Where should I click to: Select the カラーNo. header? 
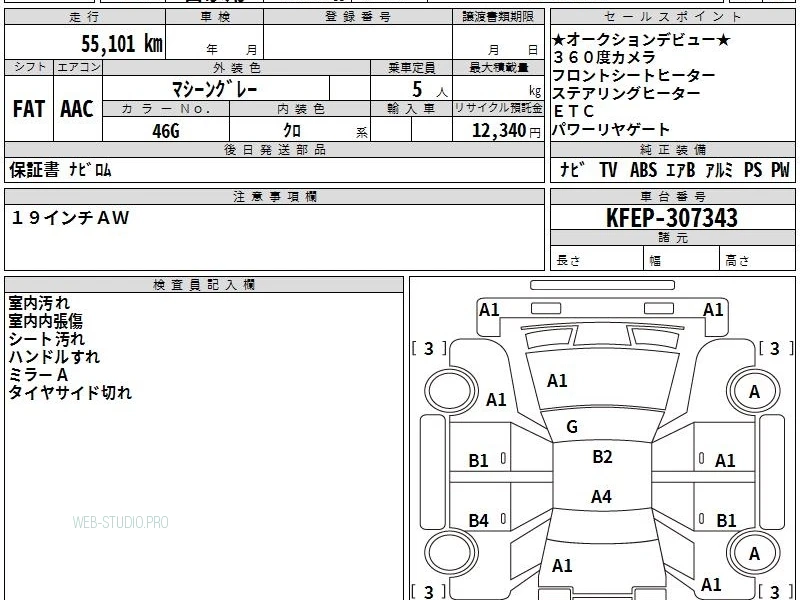pos(166,109)
